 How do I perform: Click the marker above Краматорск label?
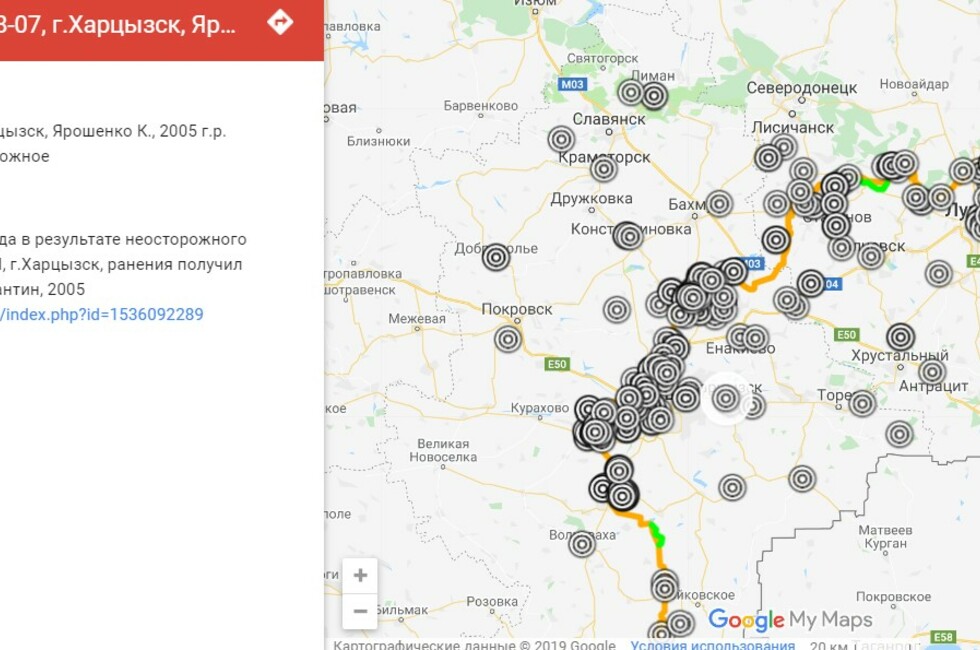pos(562,140)
